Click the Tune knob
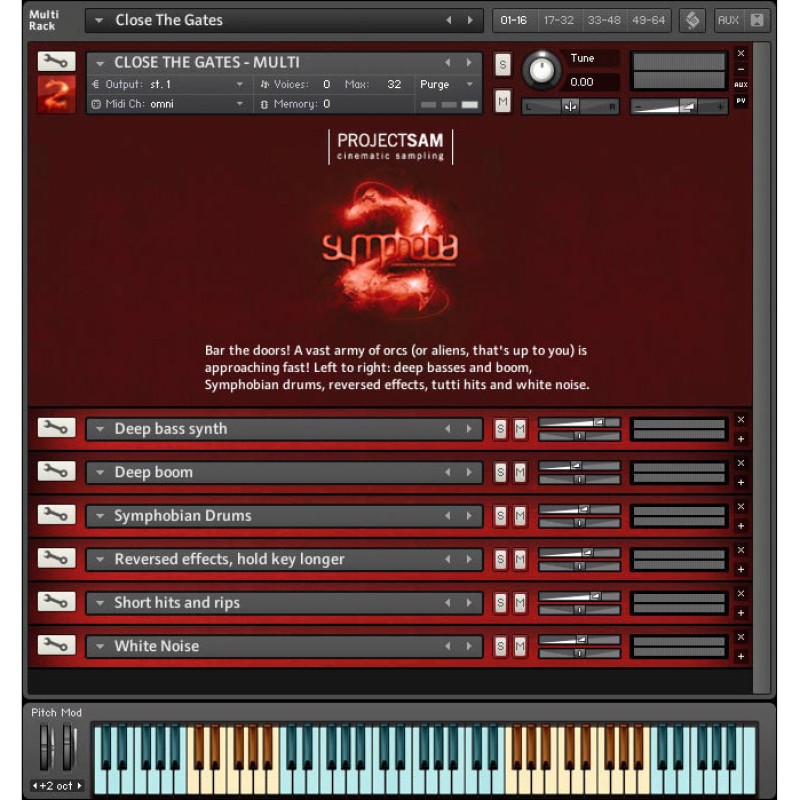The width and height of the screenshot is (800, 800). pos(542,69)
